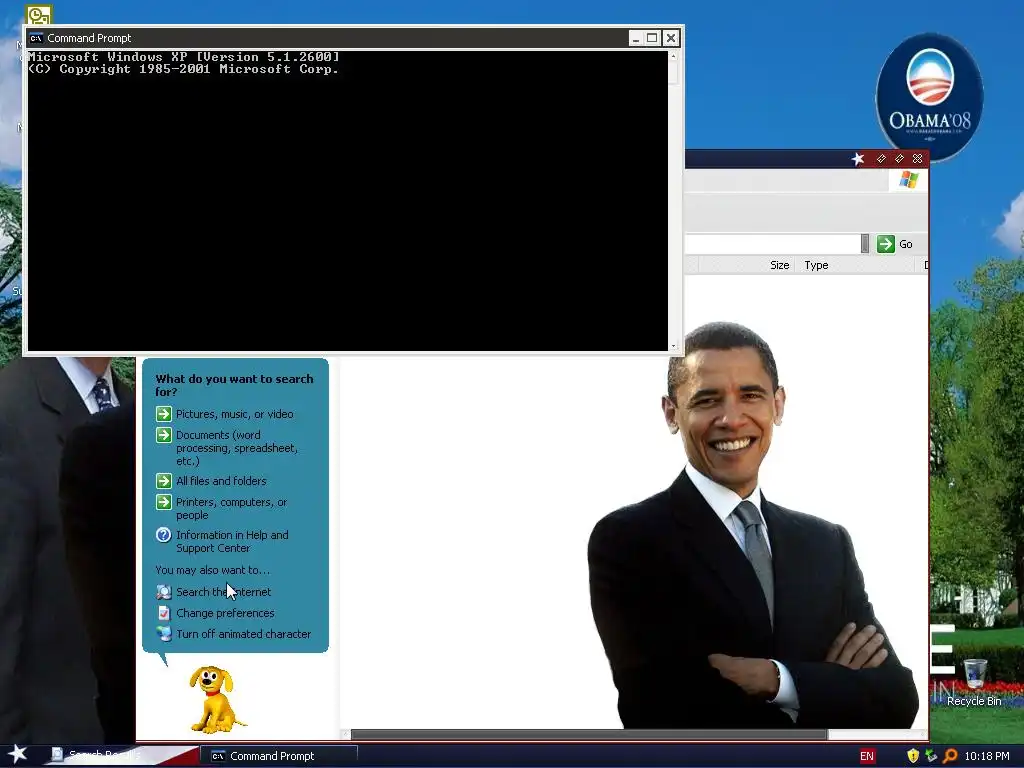Click All files and folders arrow icon
Viewport: 1024px width, 768px height.
(x=164, y=481)
